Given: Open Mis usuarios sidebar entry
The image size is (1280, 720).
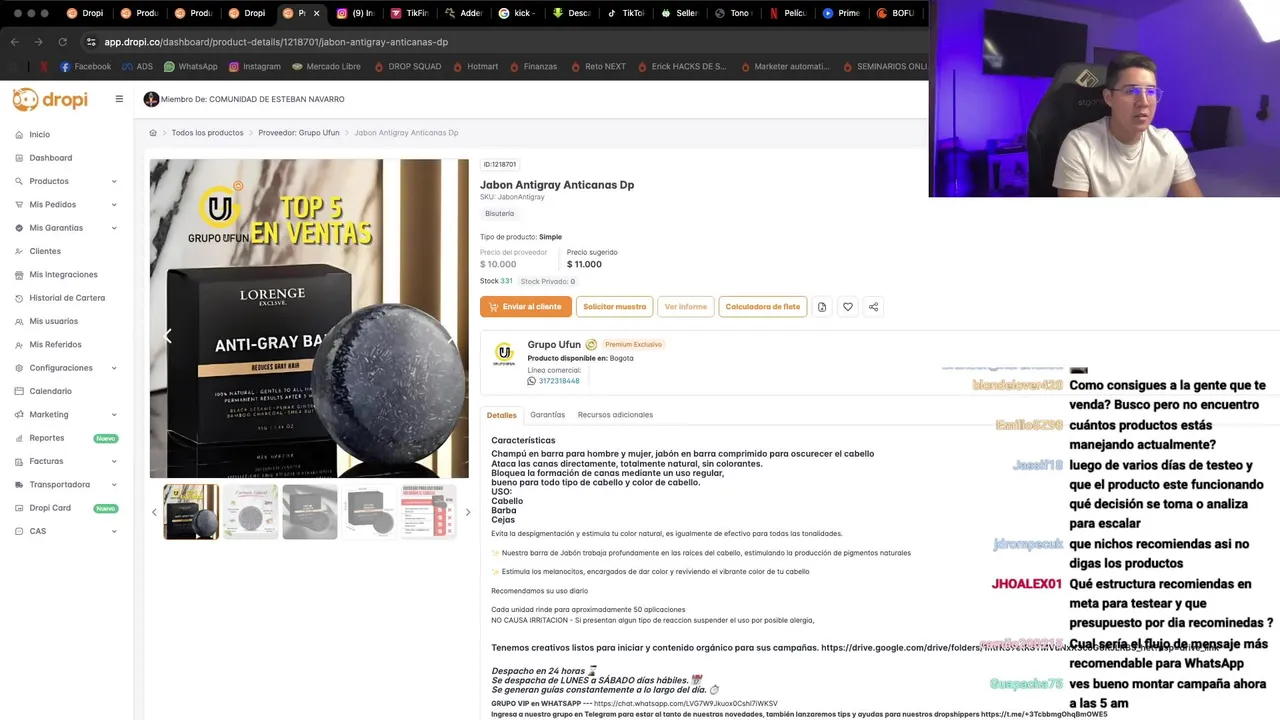Looking at the screenshot, I should 53,321.
